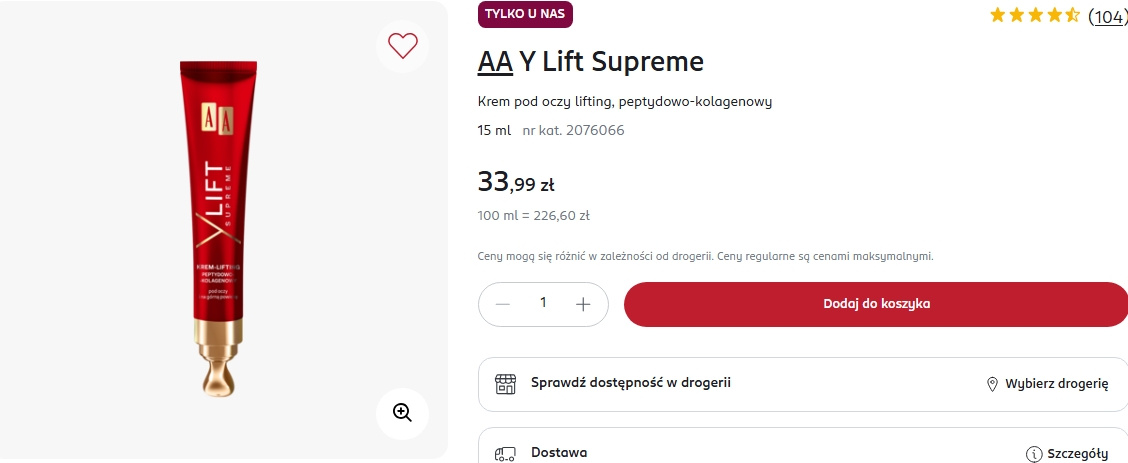1128x463 pixels.
Task: Open the 104 reviews link
Action: tap(1106, 16)
